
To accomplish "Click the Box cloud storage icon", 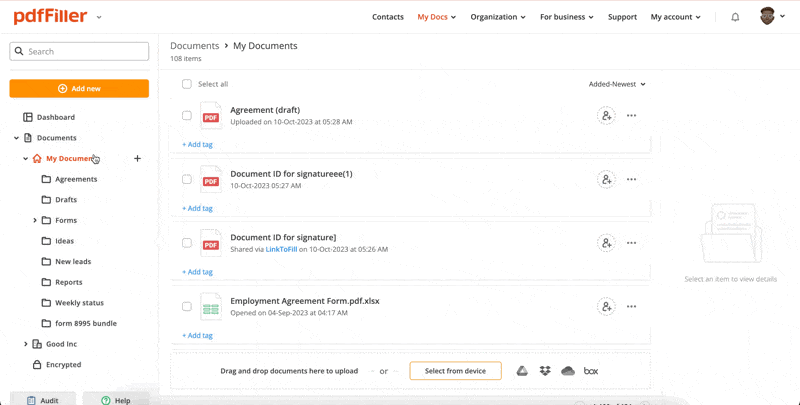I will click(x=591, y=371).
